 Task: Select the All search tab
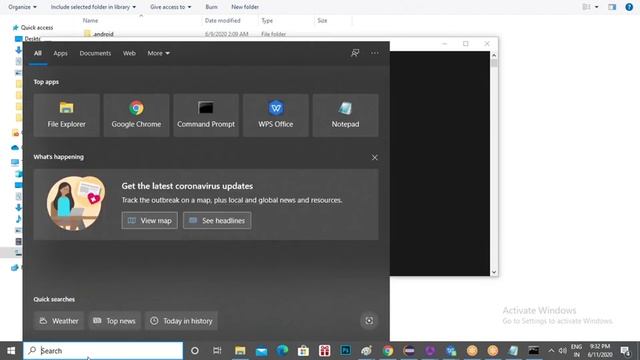(38, 53)
